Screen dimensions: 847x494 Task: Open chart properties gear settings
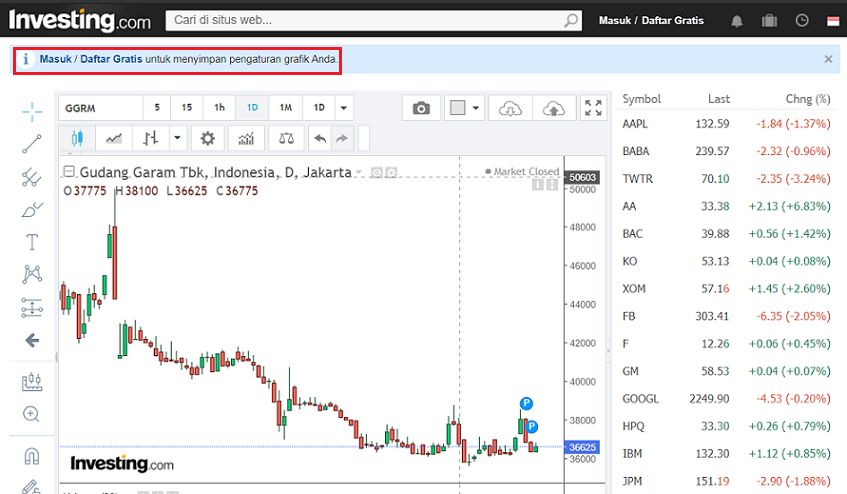click(207, 139)
